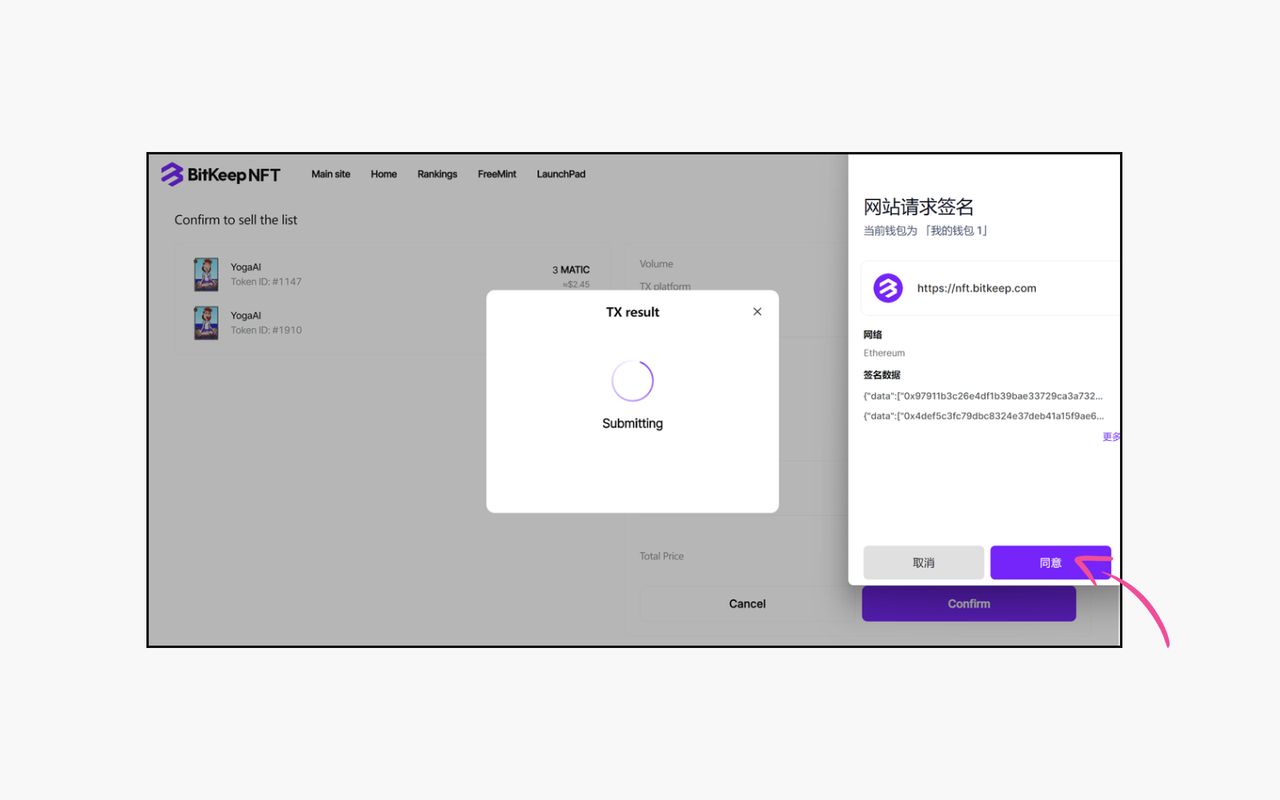1280x800 pixels.
Task: Open the LaunchPad page
Action: coord(561,174)
